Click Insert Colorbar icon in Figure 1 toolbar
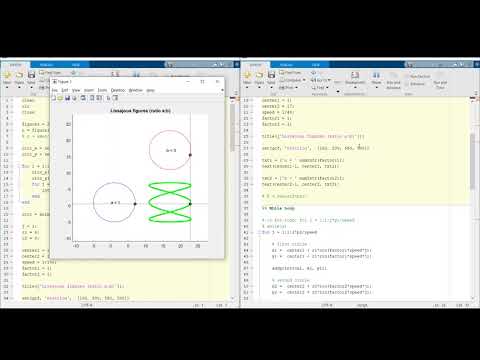Viewport: 480px width, 360px height. point(92,98)
